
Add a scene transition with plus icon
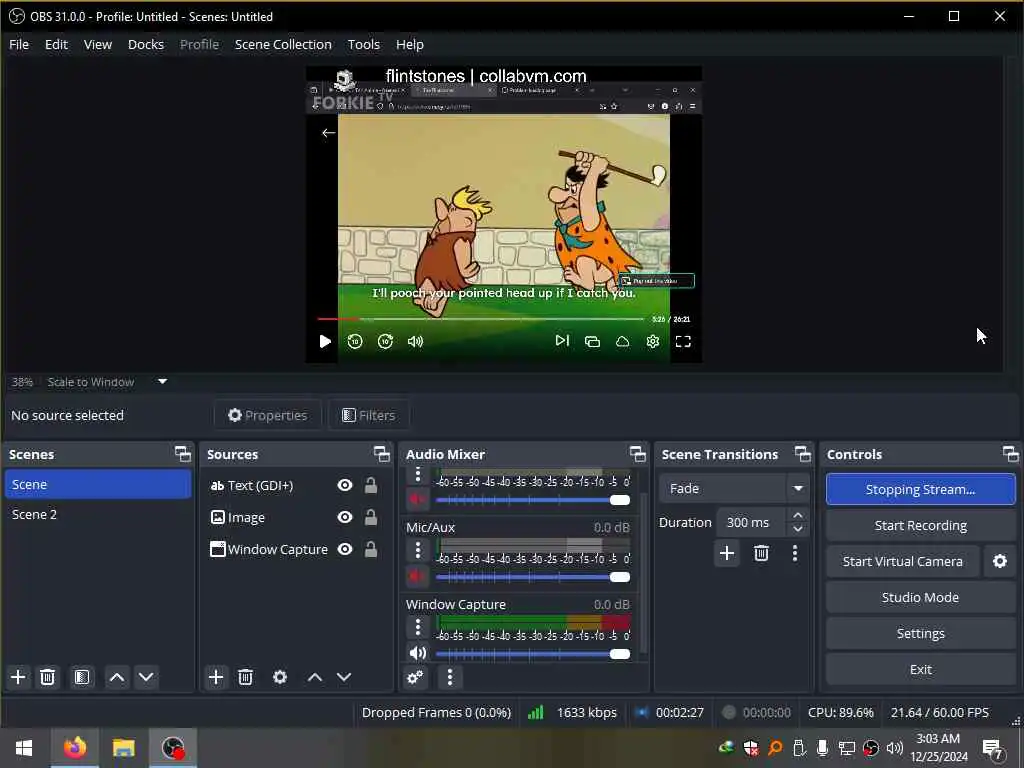727,554
